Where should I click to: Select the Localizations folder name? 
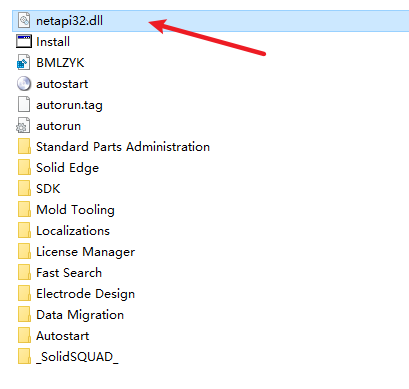click(x=73, y=231)
